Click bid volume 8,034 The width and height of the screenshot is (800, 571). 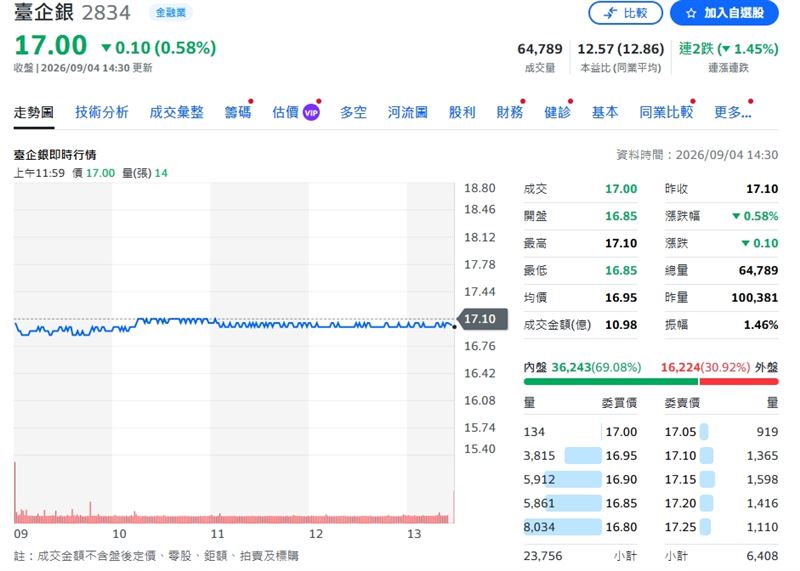click(539, 527)
